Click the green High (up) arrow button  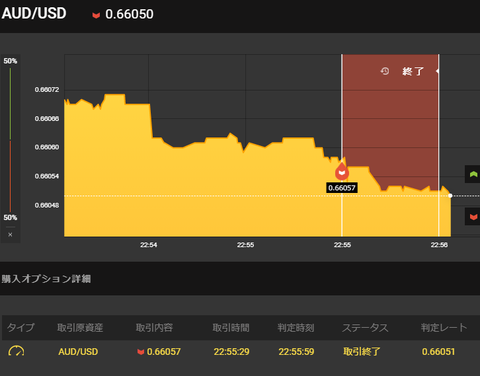[473, 174]
